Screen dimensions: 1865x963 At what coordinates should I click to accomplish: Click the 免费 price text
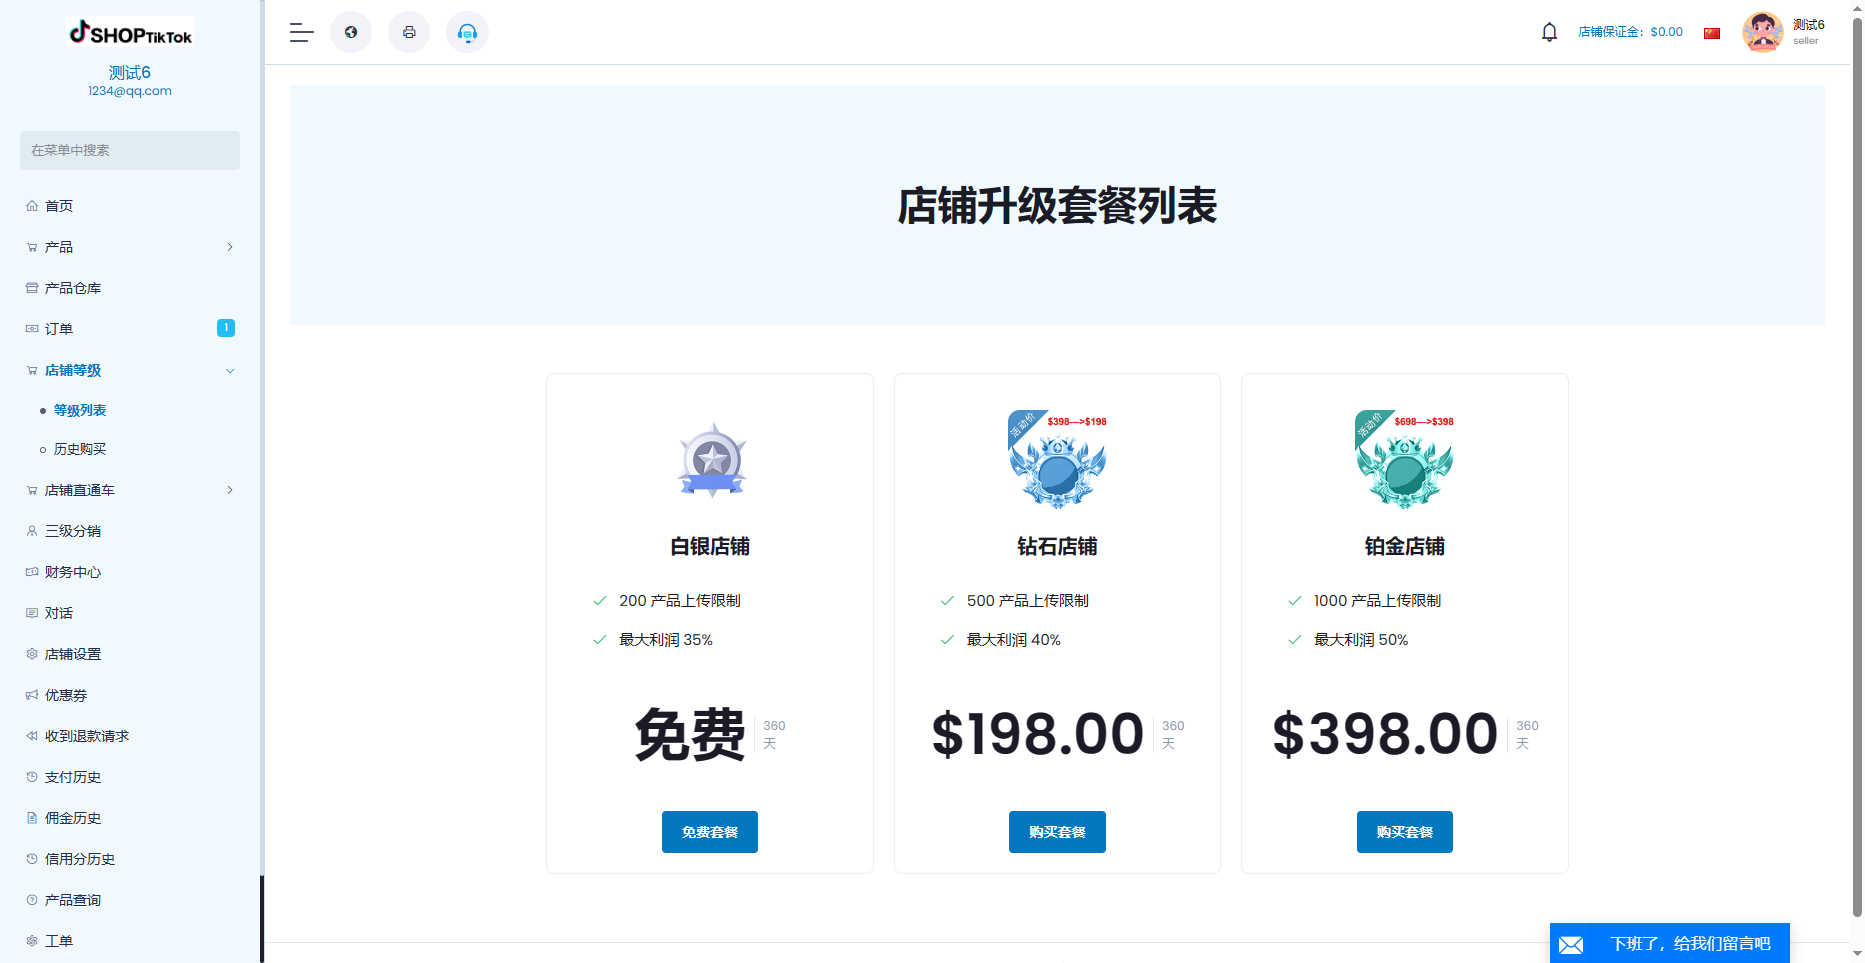[690, 734]
